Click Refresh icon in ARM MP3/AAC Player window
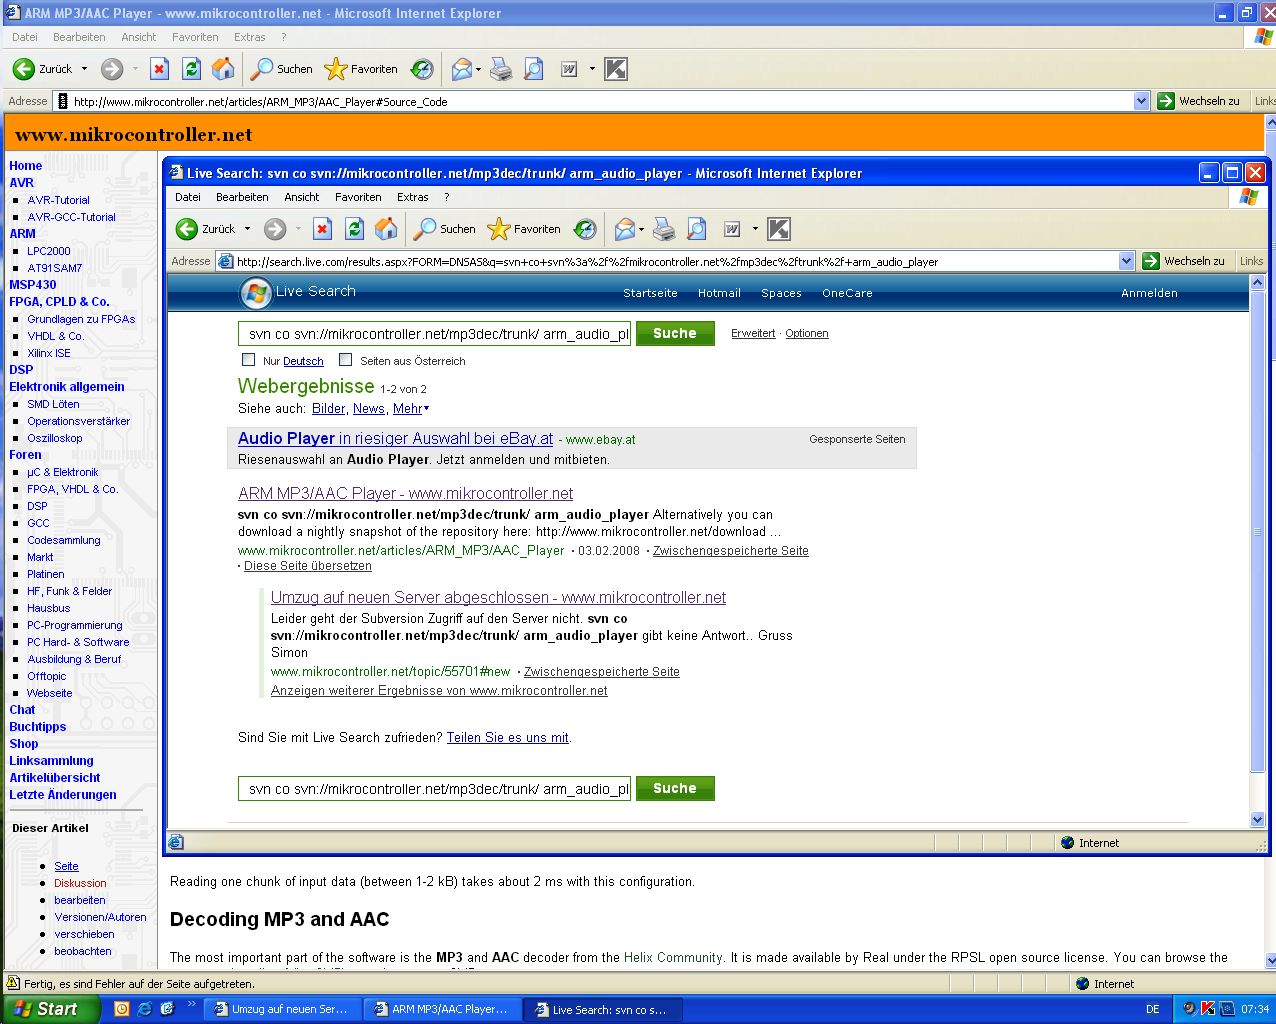The height and width of the screenshot is (1024, 1276). pos(191,69)
